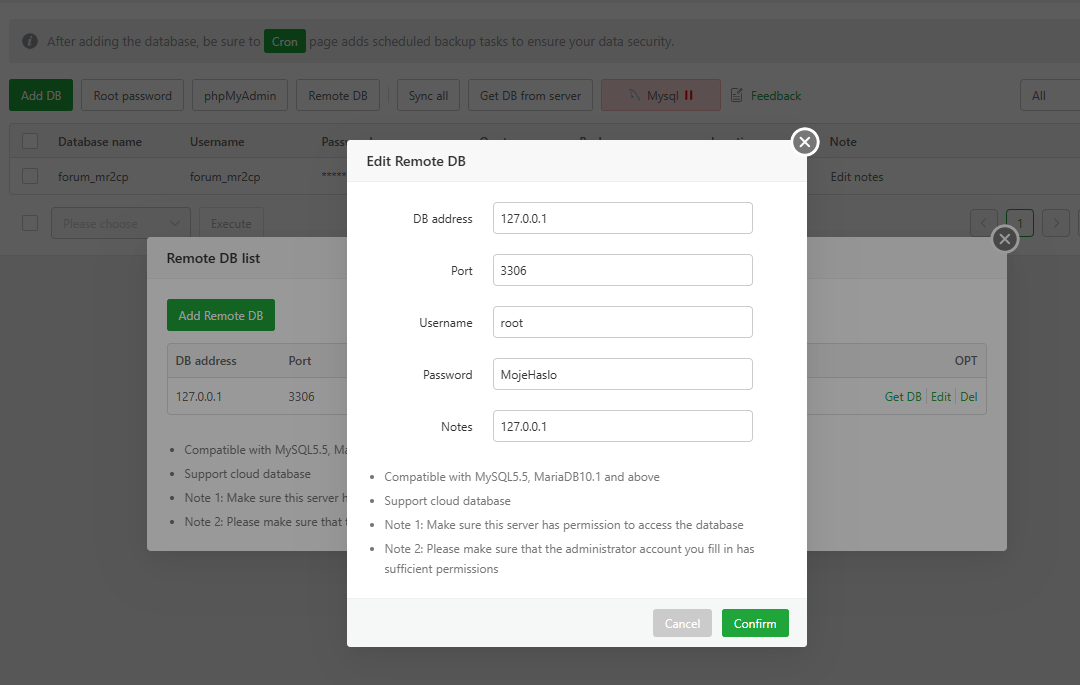1080x685 pixels.
Task: Close the Edit Remote DB dialog
Action: (x=805, y=142)
